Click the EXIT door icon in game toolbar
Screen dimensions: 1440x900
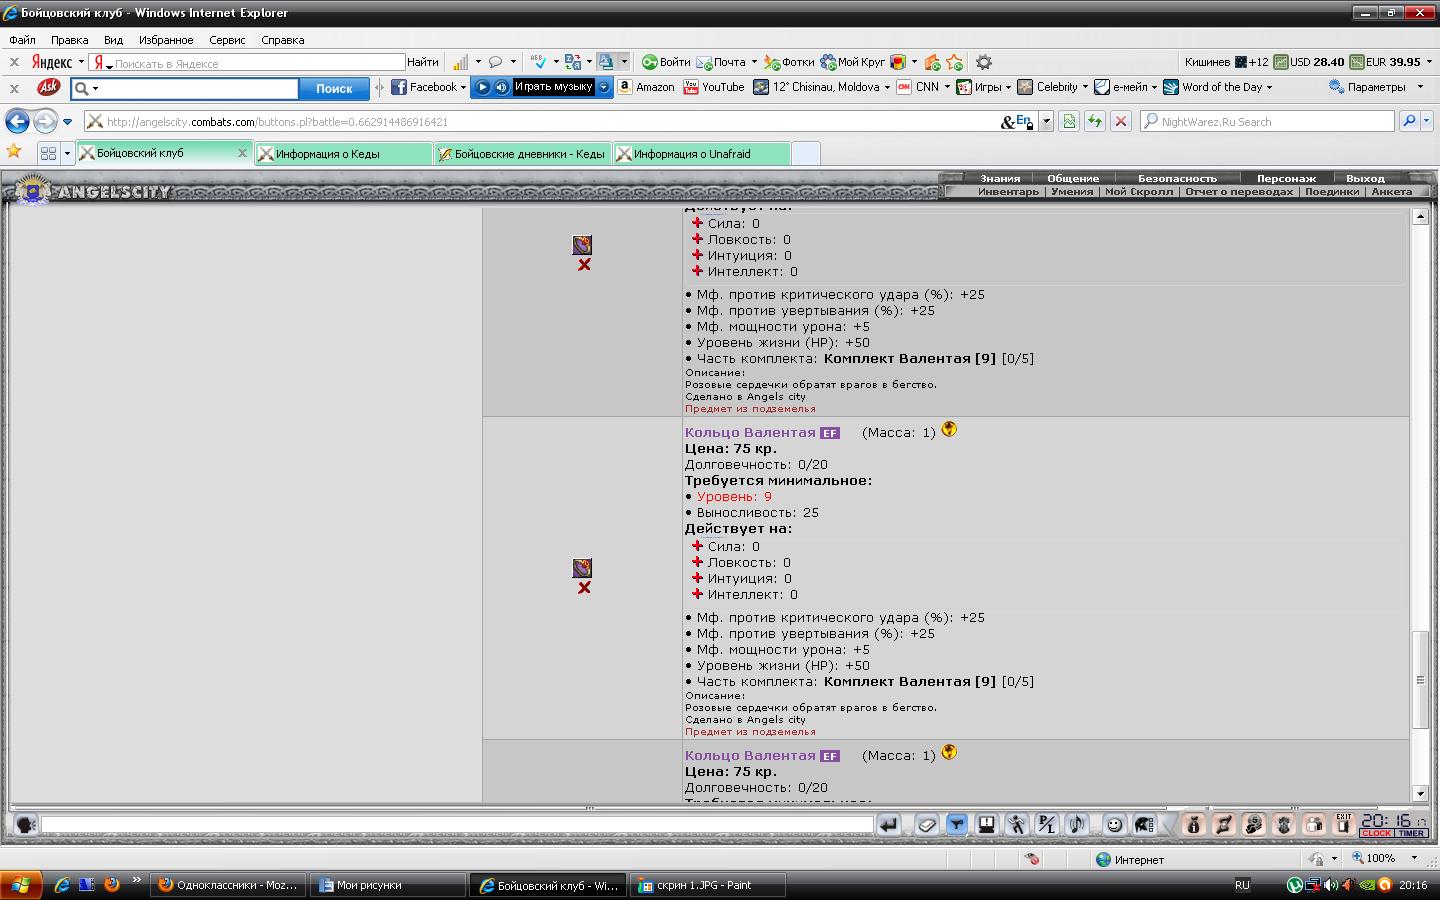[x=1344, y=824]
